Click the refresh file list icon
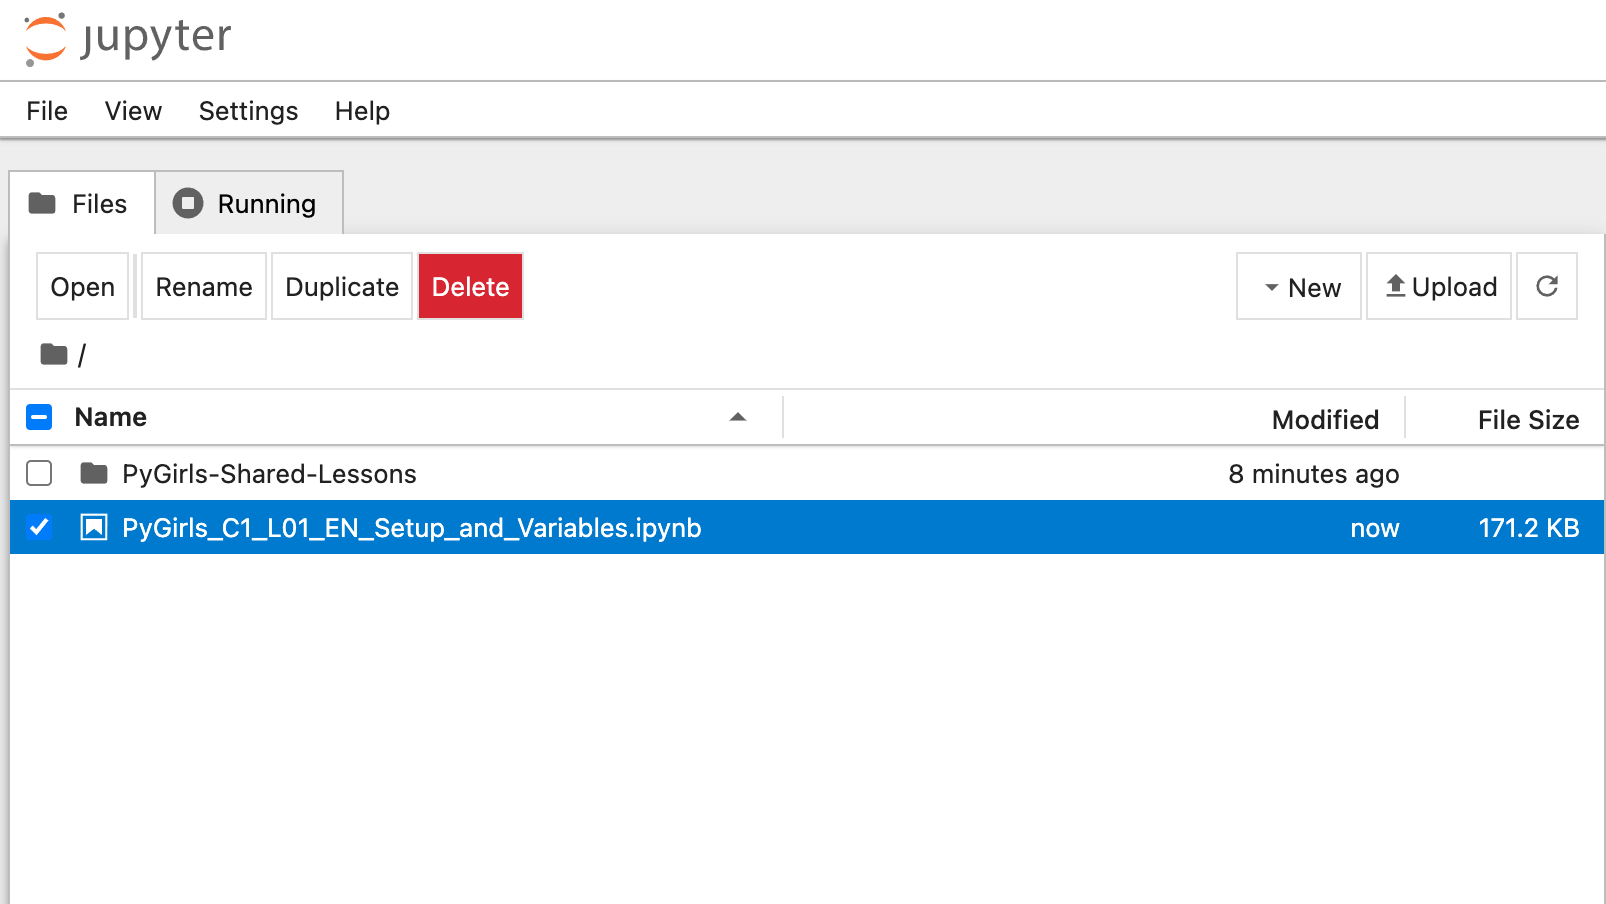Viewport: 1606px width, 904px height. point(1547,287)
